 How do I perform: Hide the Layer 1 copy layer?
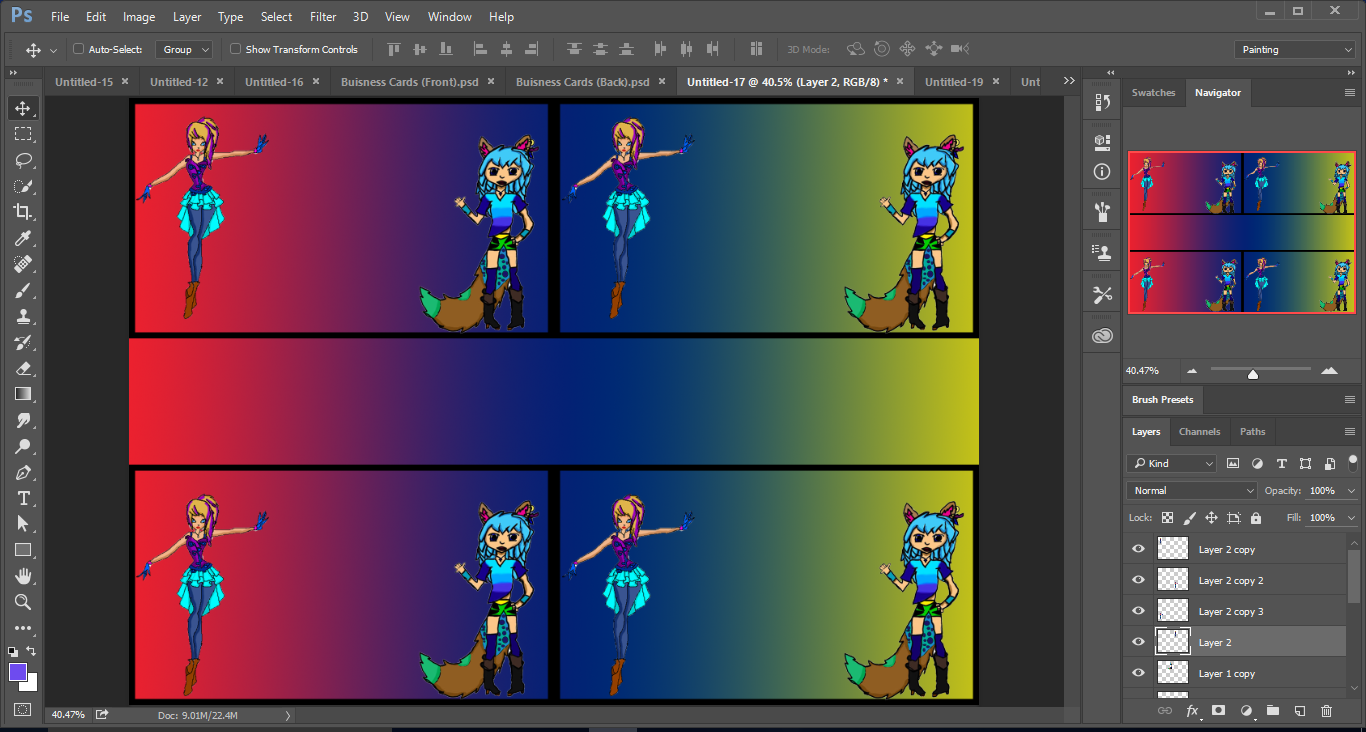click(1138, 673)
